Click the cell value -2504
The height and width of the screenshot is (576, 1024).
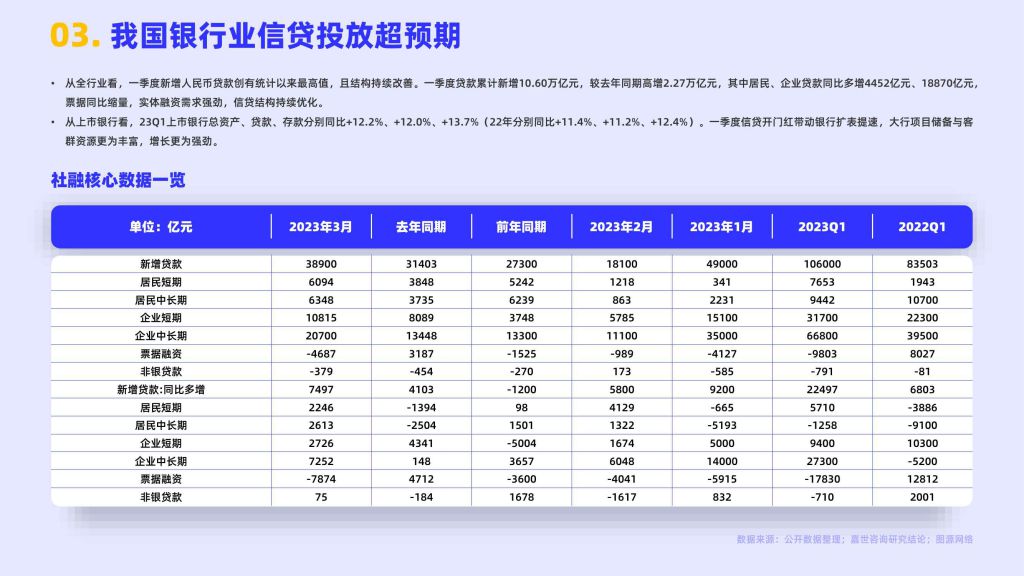click(421, 425)
